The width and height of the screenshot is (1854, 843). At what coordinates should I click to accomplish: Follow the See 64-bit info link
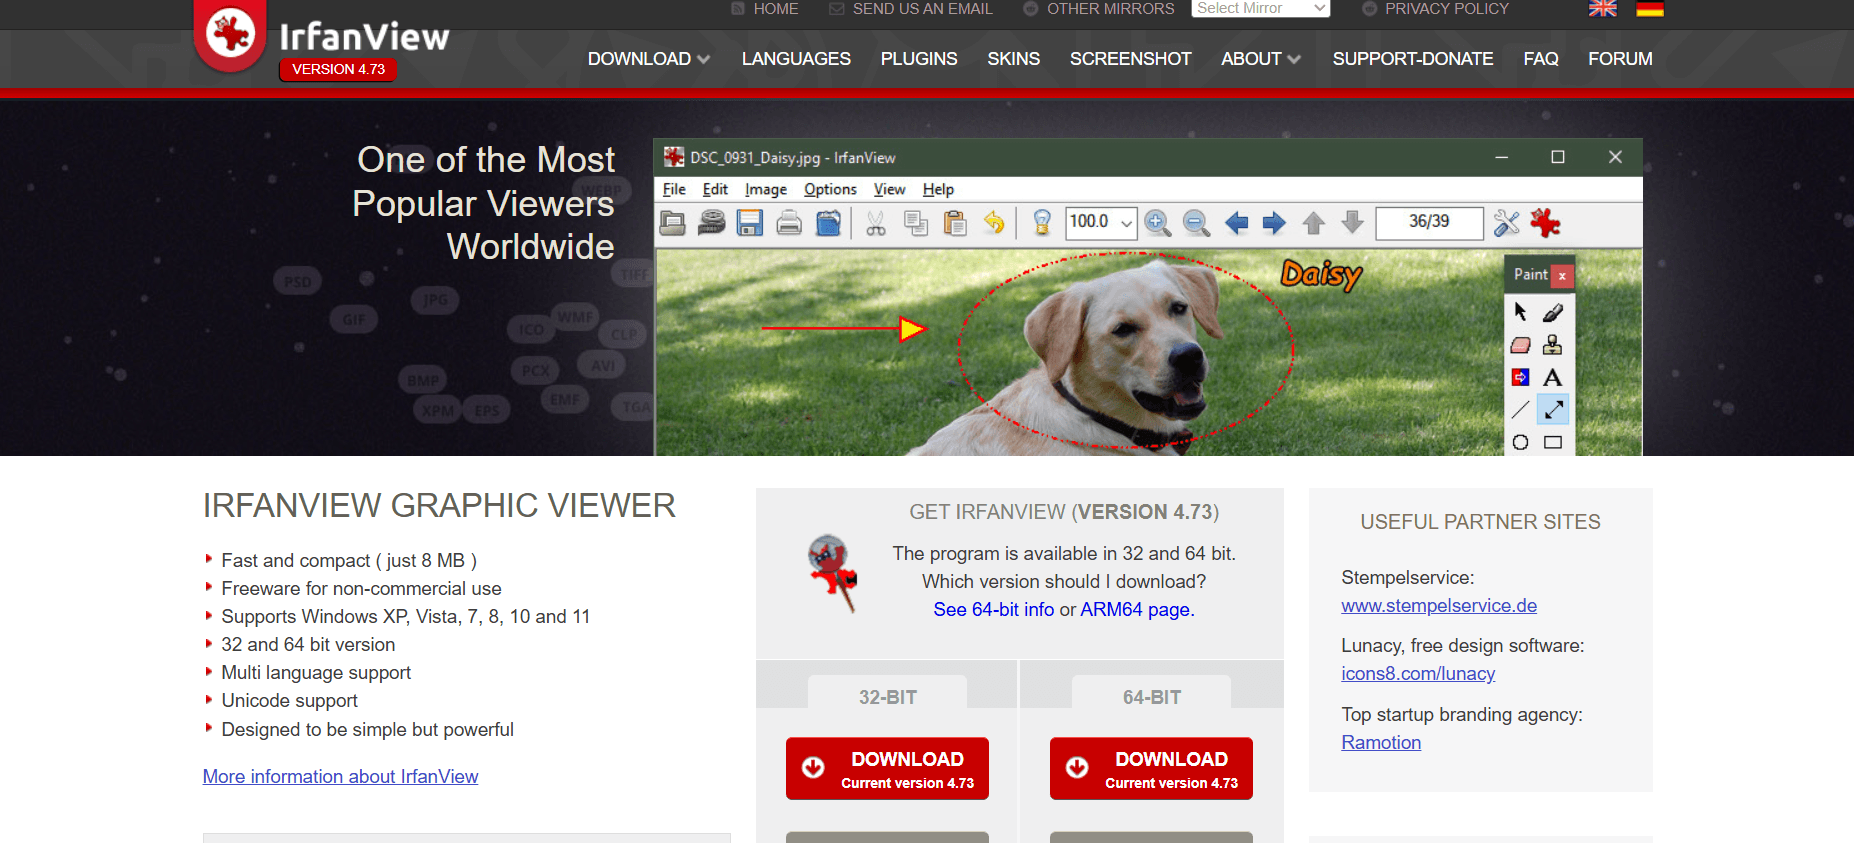point(993,610)
